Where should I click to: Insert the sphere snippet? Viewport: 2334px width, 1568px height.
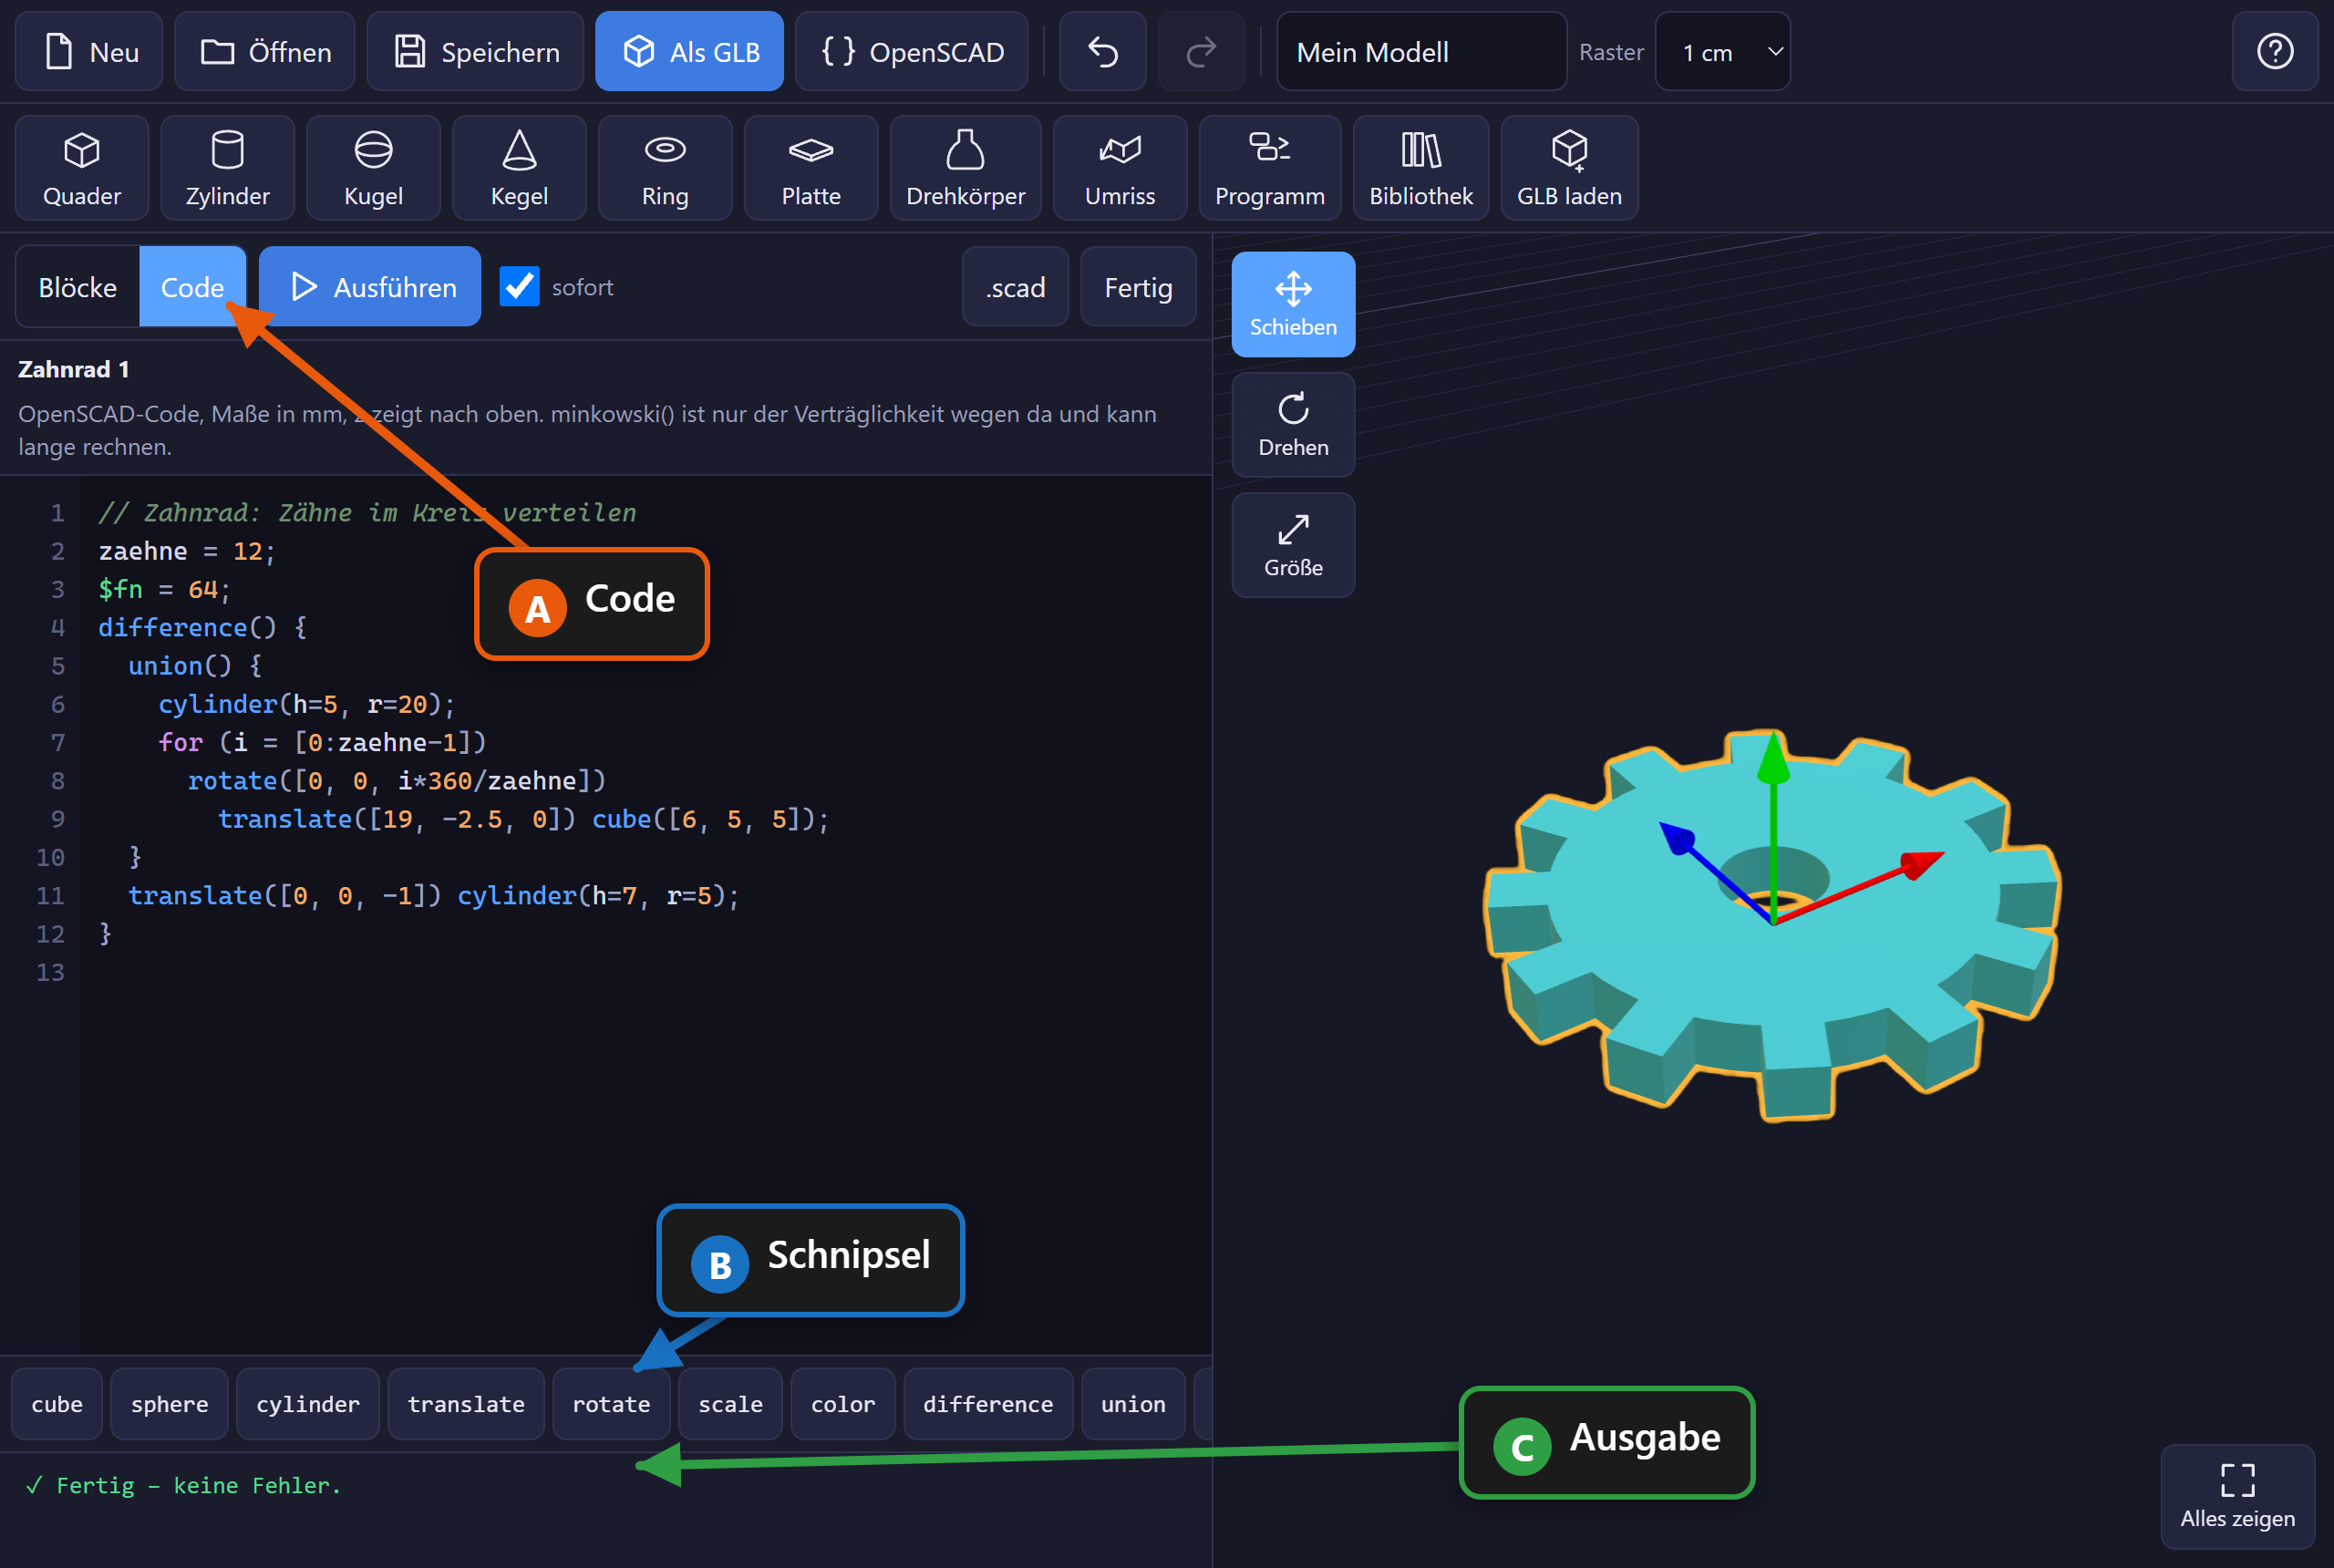pos(169,1404)
